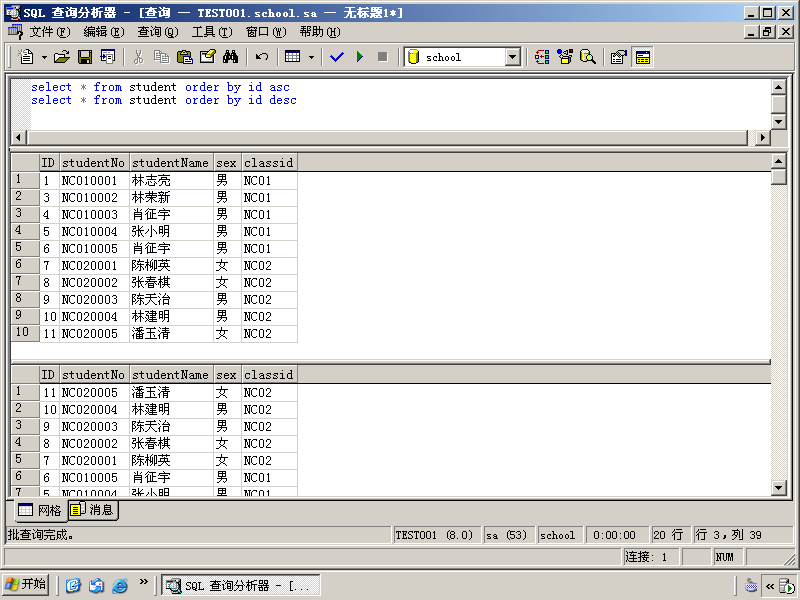Click the Parse Query checkmark icon
Image resolution: width=800 pixels, height=600 pixels.
(x=337, y=57)
